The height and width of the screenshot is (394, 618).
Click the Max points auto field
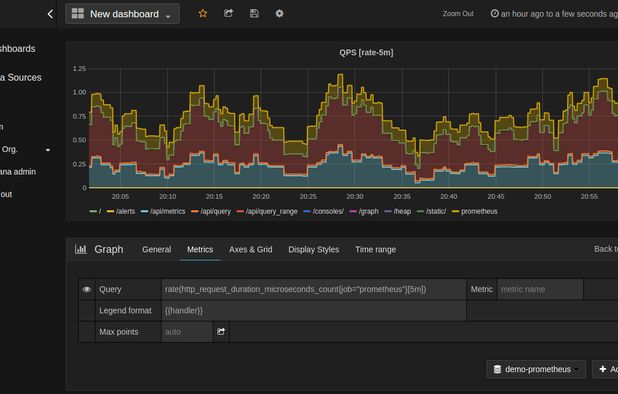(187, 332)
